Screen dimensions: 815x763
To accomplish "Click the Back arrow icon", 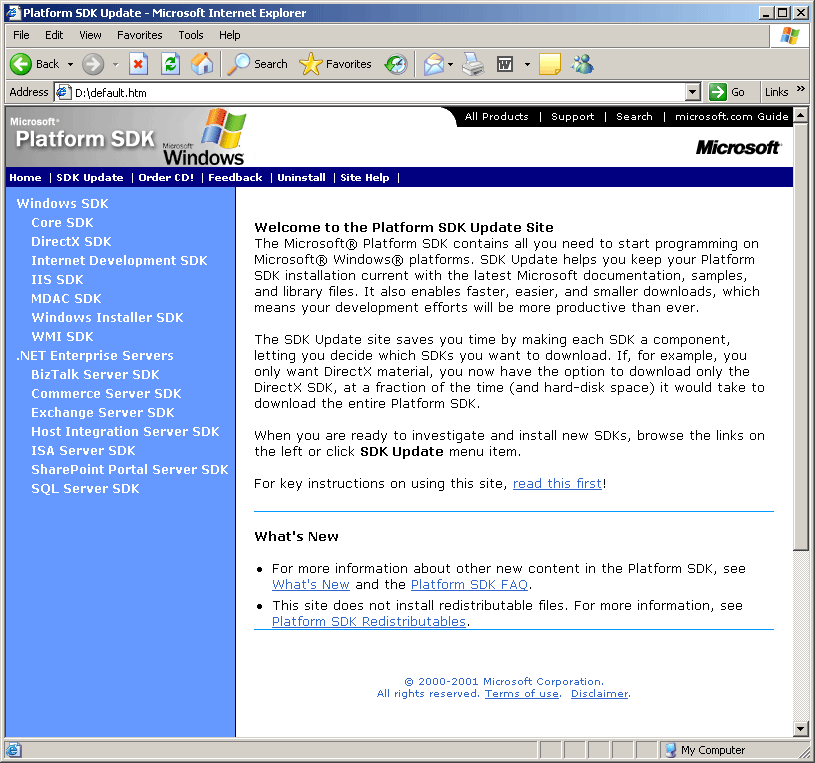I will pos(21,64).
